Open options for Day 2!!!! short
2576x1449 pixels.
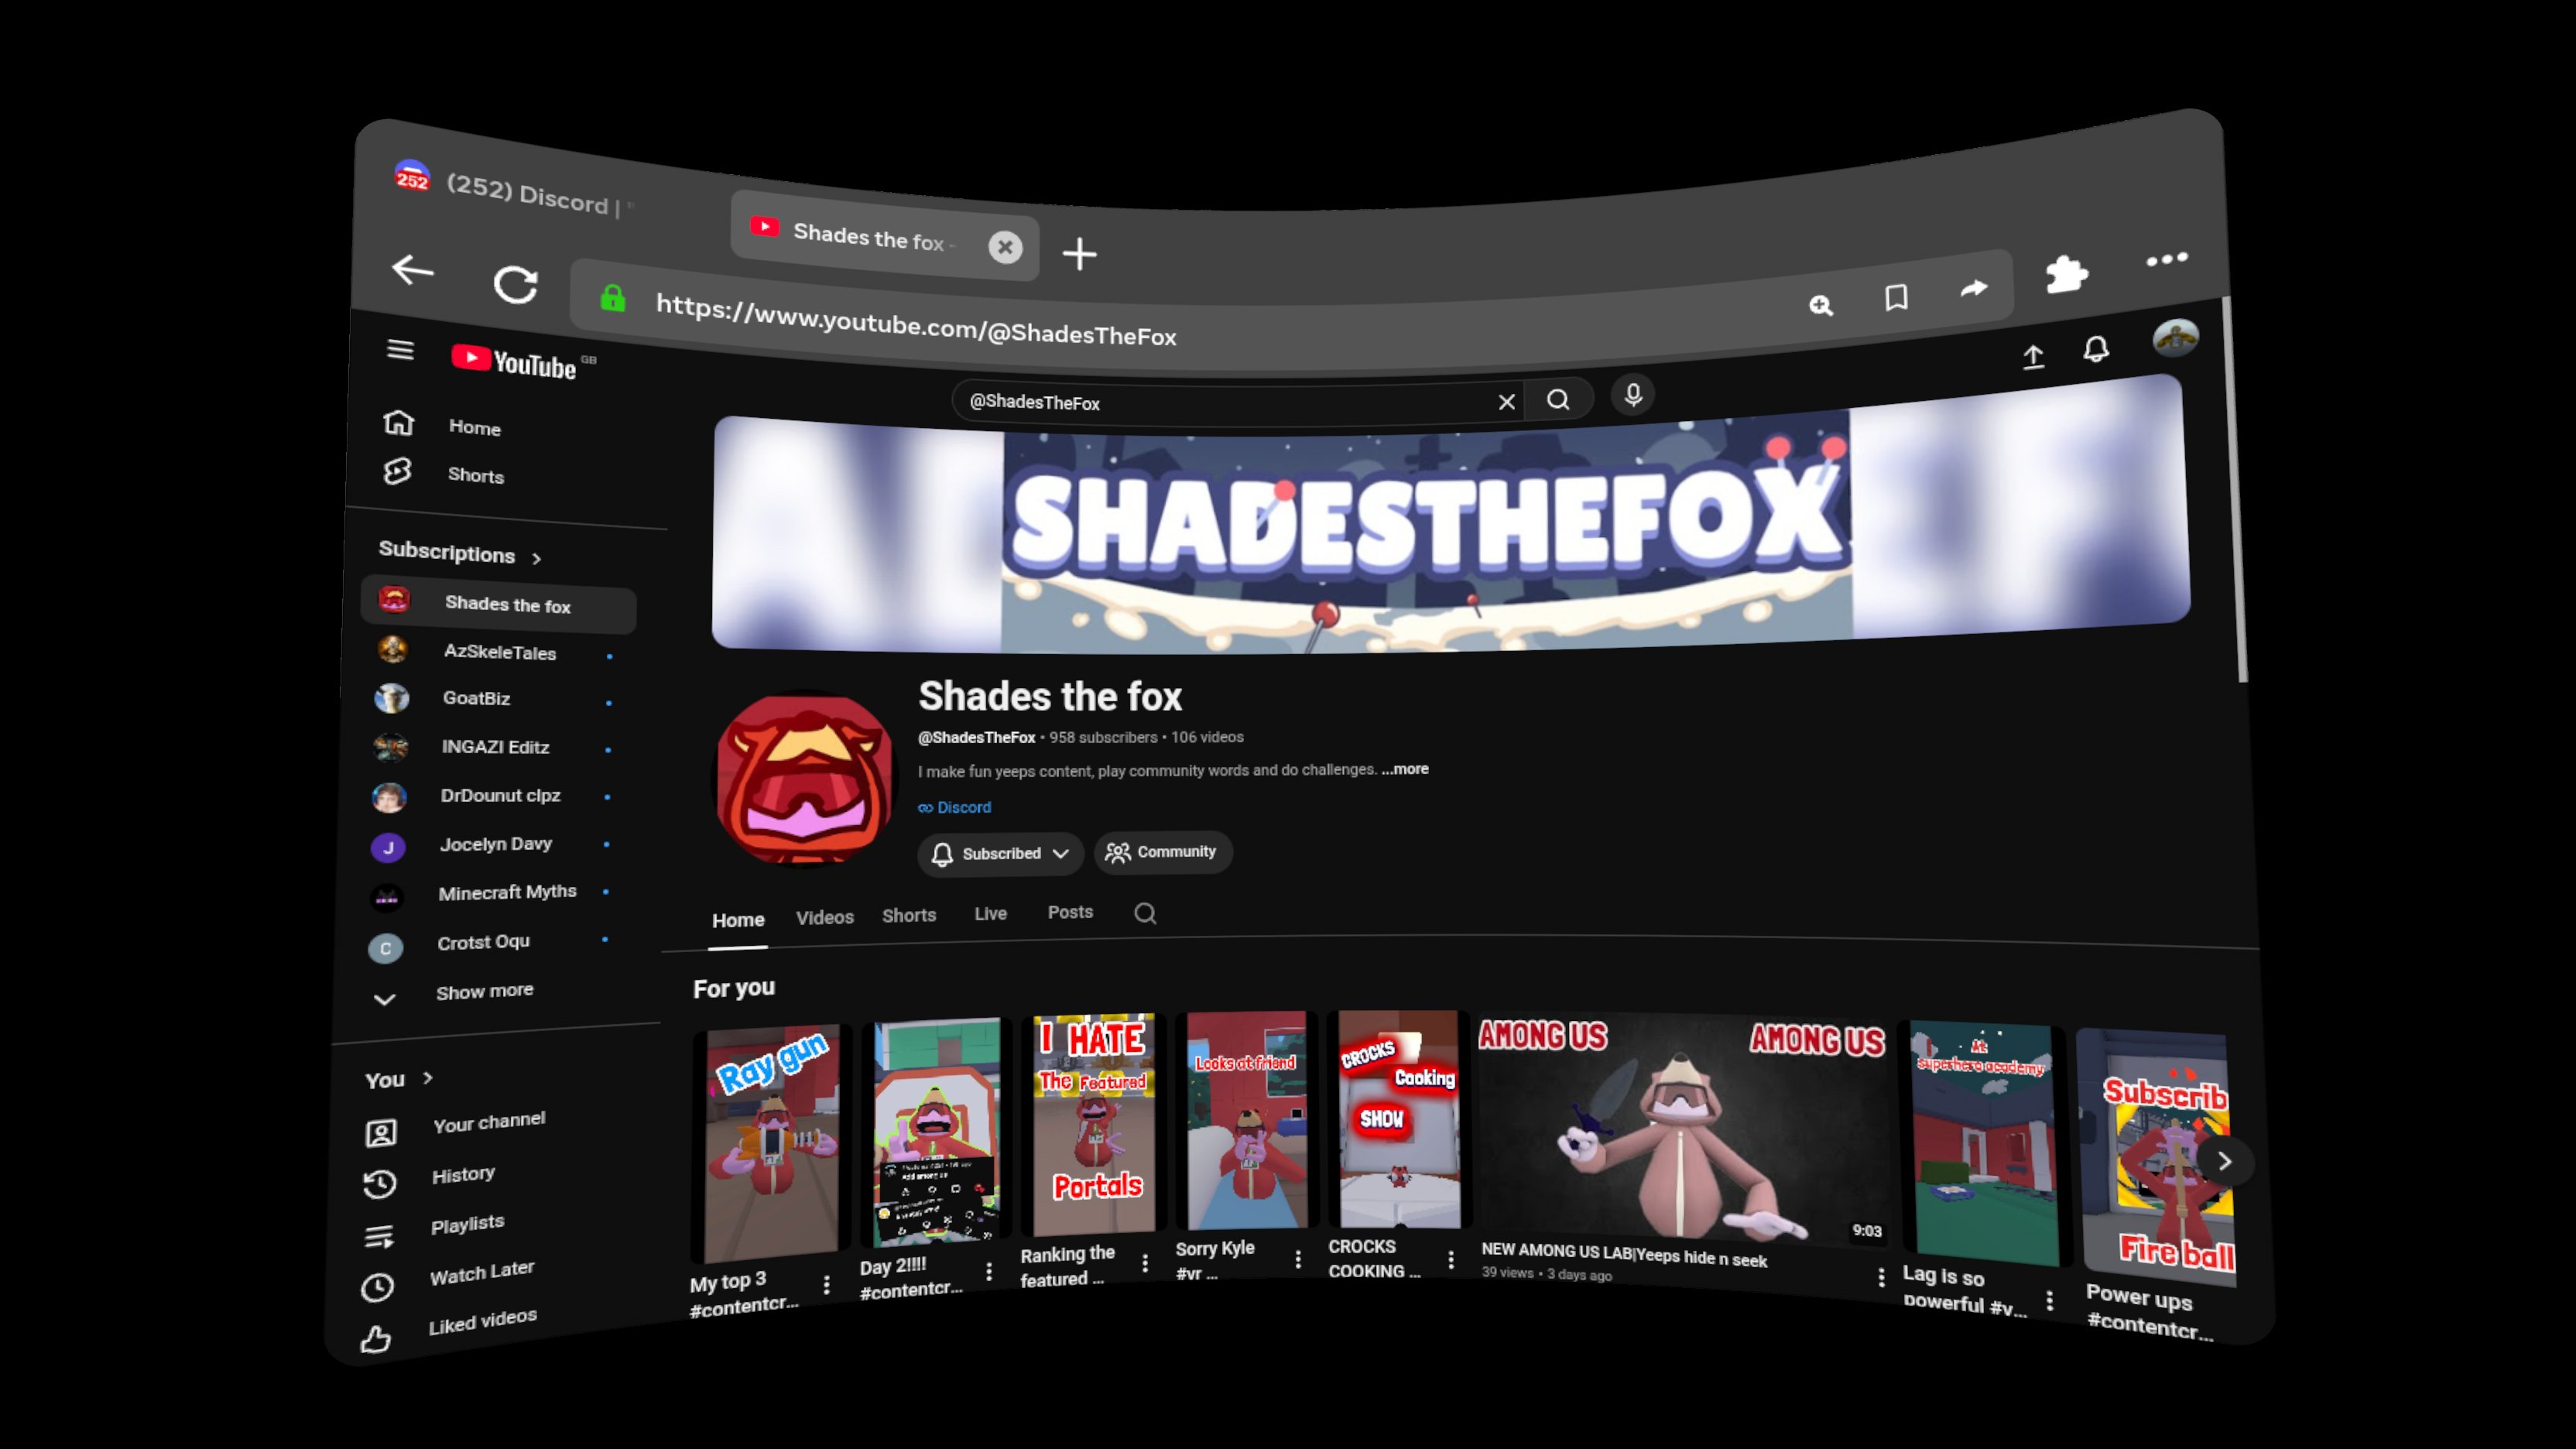pos(989,1271)
